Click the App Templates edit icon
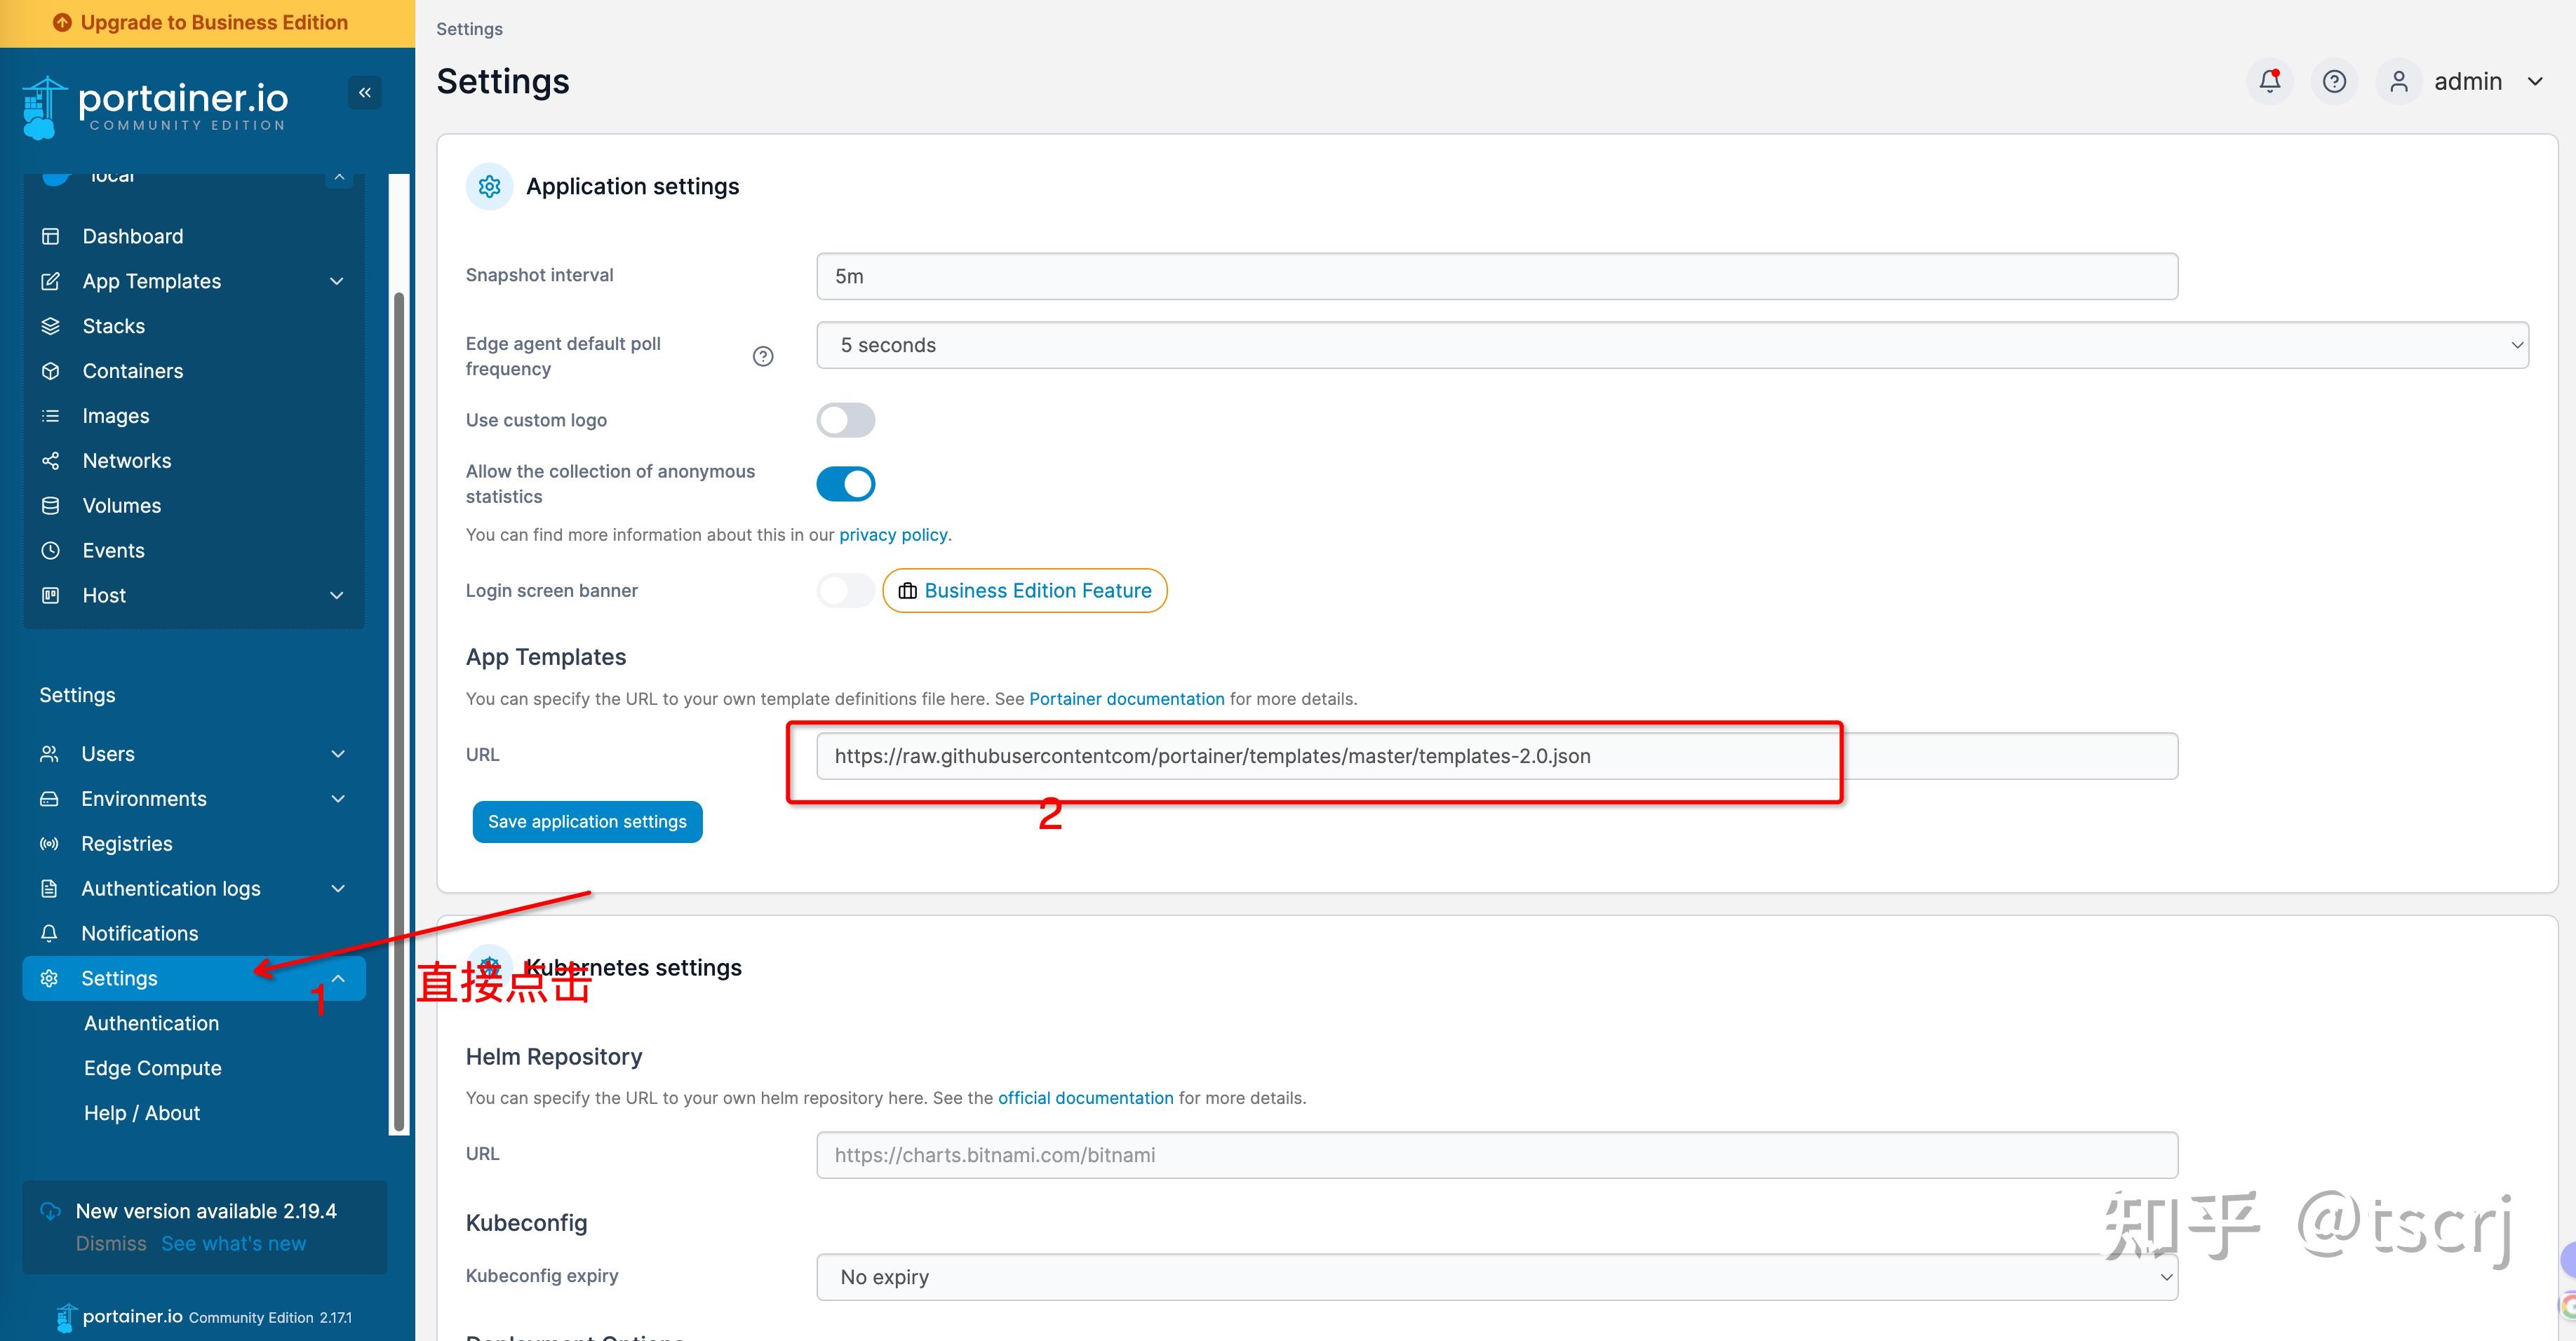Viewport: 2576px width, 1341px height. point(51,281)
